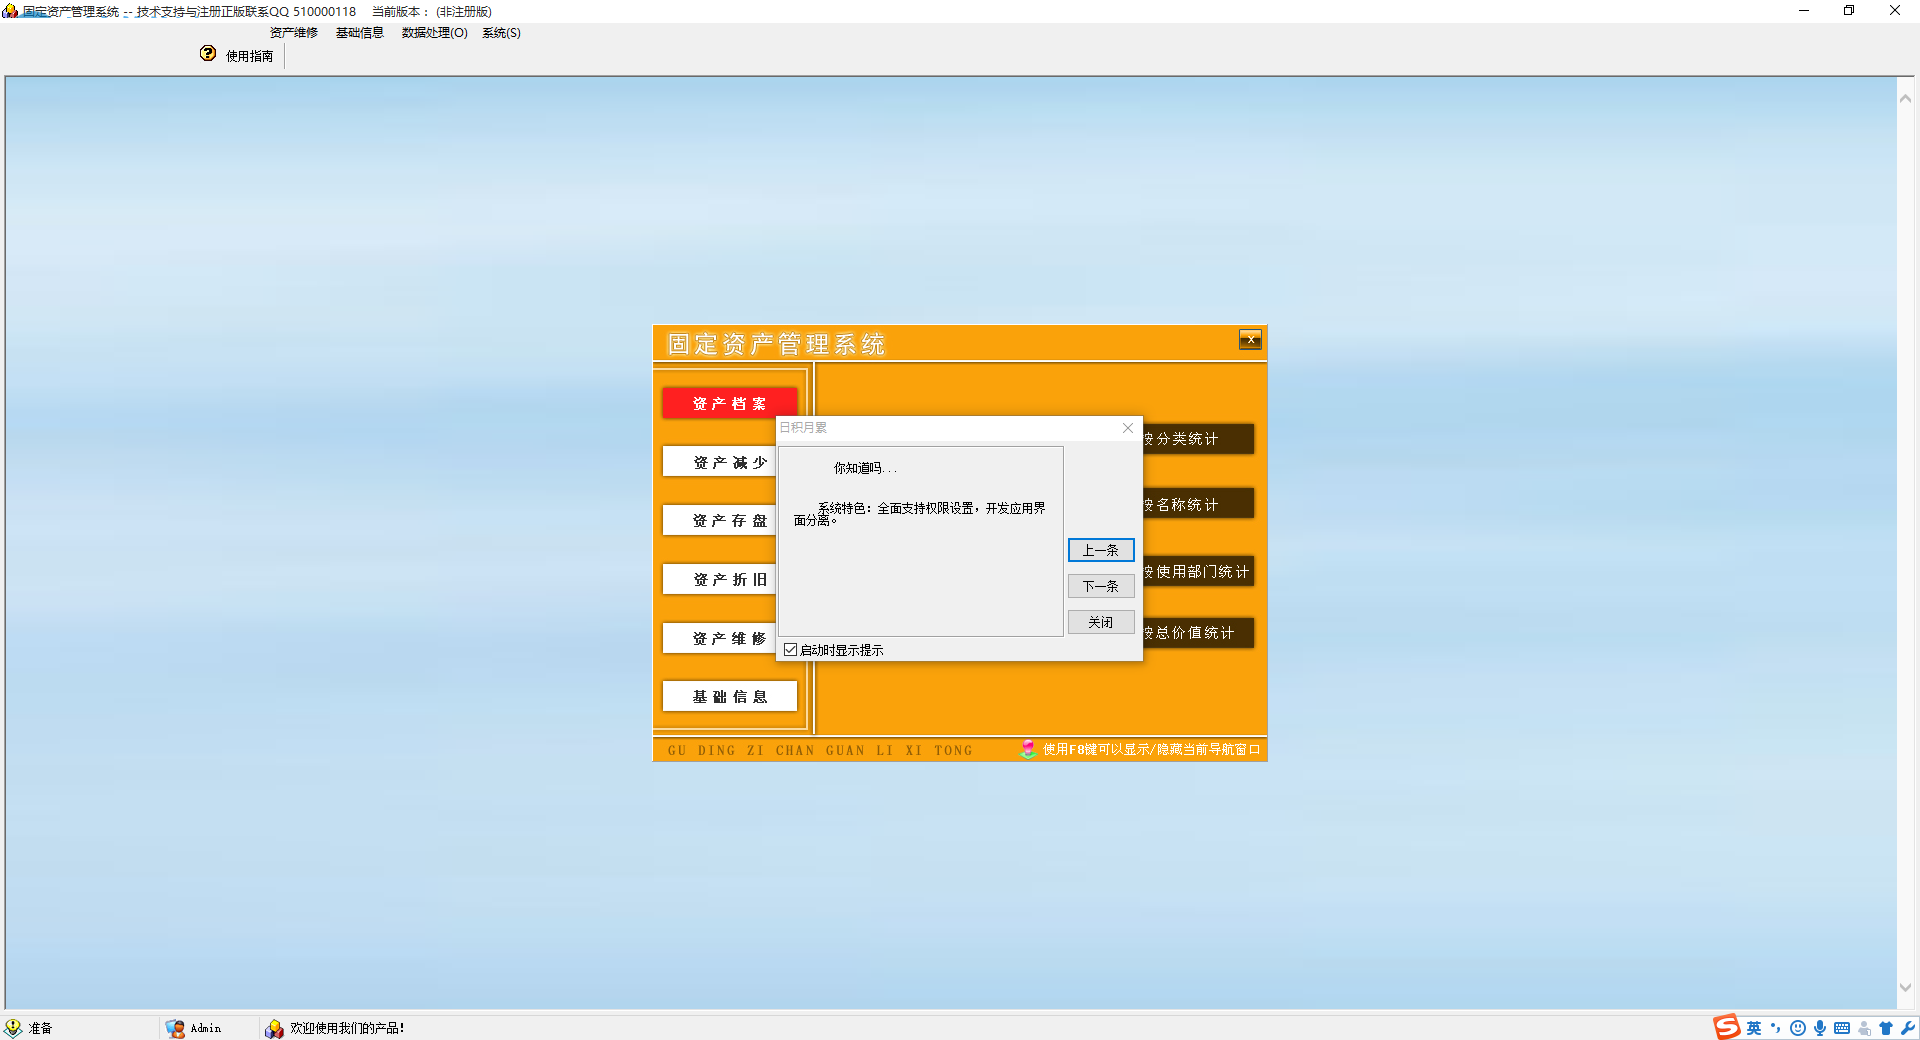Click the 准备 lightbulb status icon

[x=13, y=1028]
